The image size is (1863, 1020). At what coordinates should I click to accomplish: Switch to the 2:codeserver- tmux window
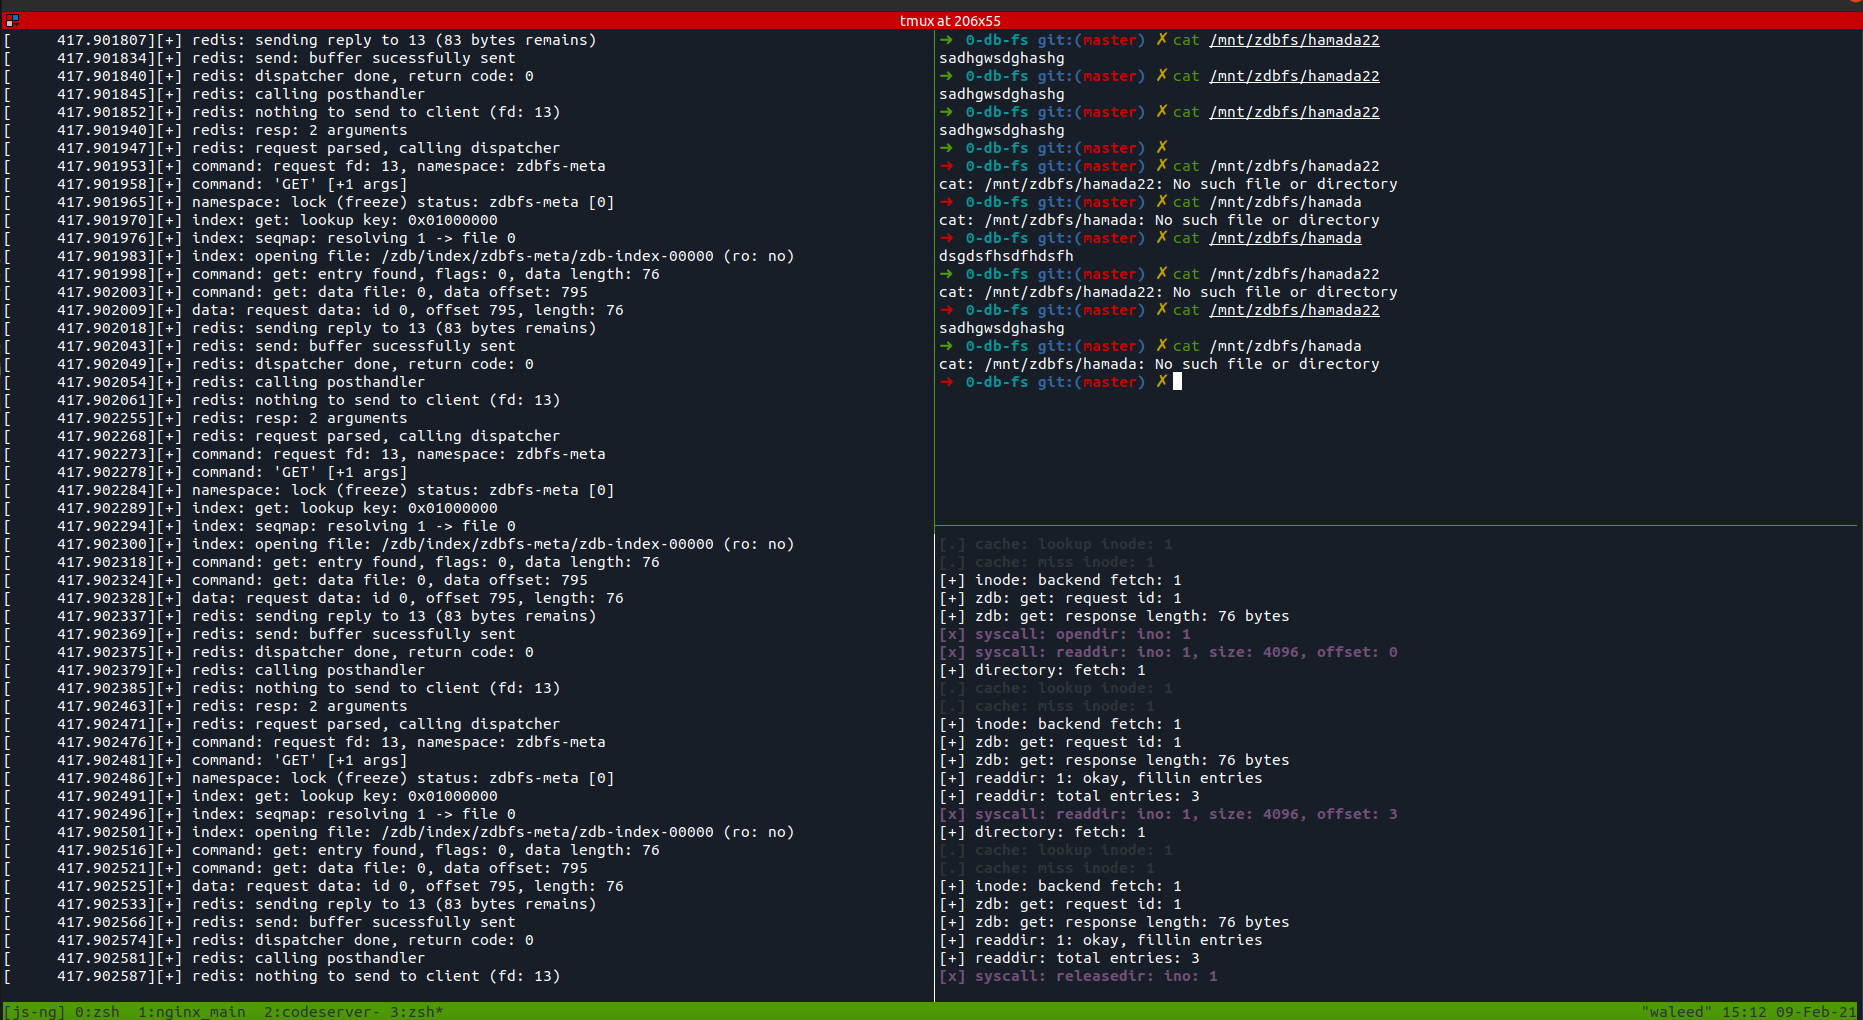click(x=320, y=1011)
